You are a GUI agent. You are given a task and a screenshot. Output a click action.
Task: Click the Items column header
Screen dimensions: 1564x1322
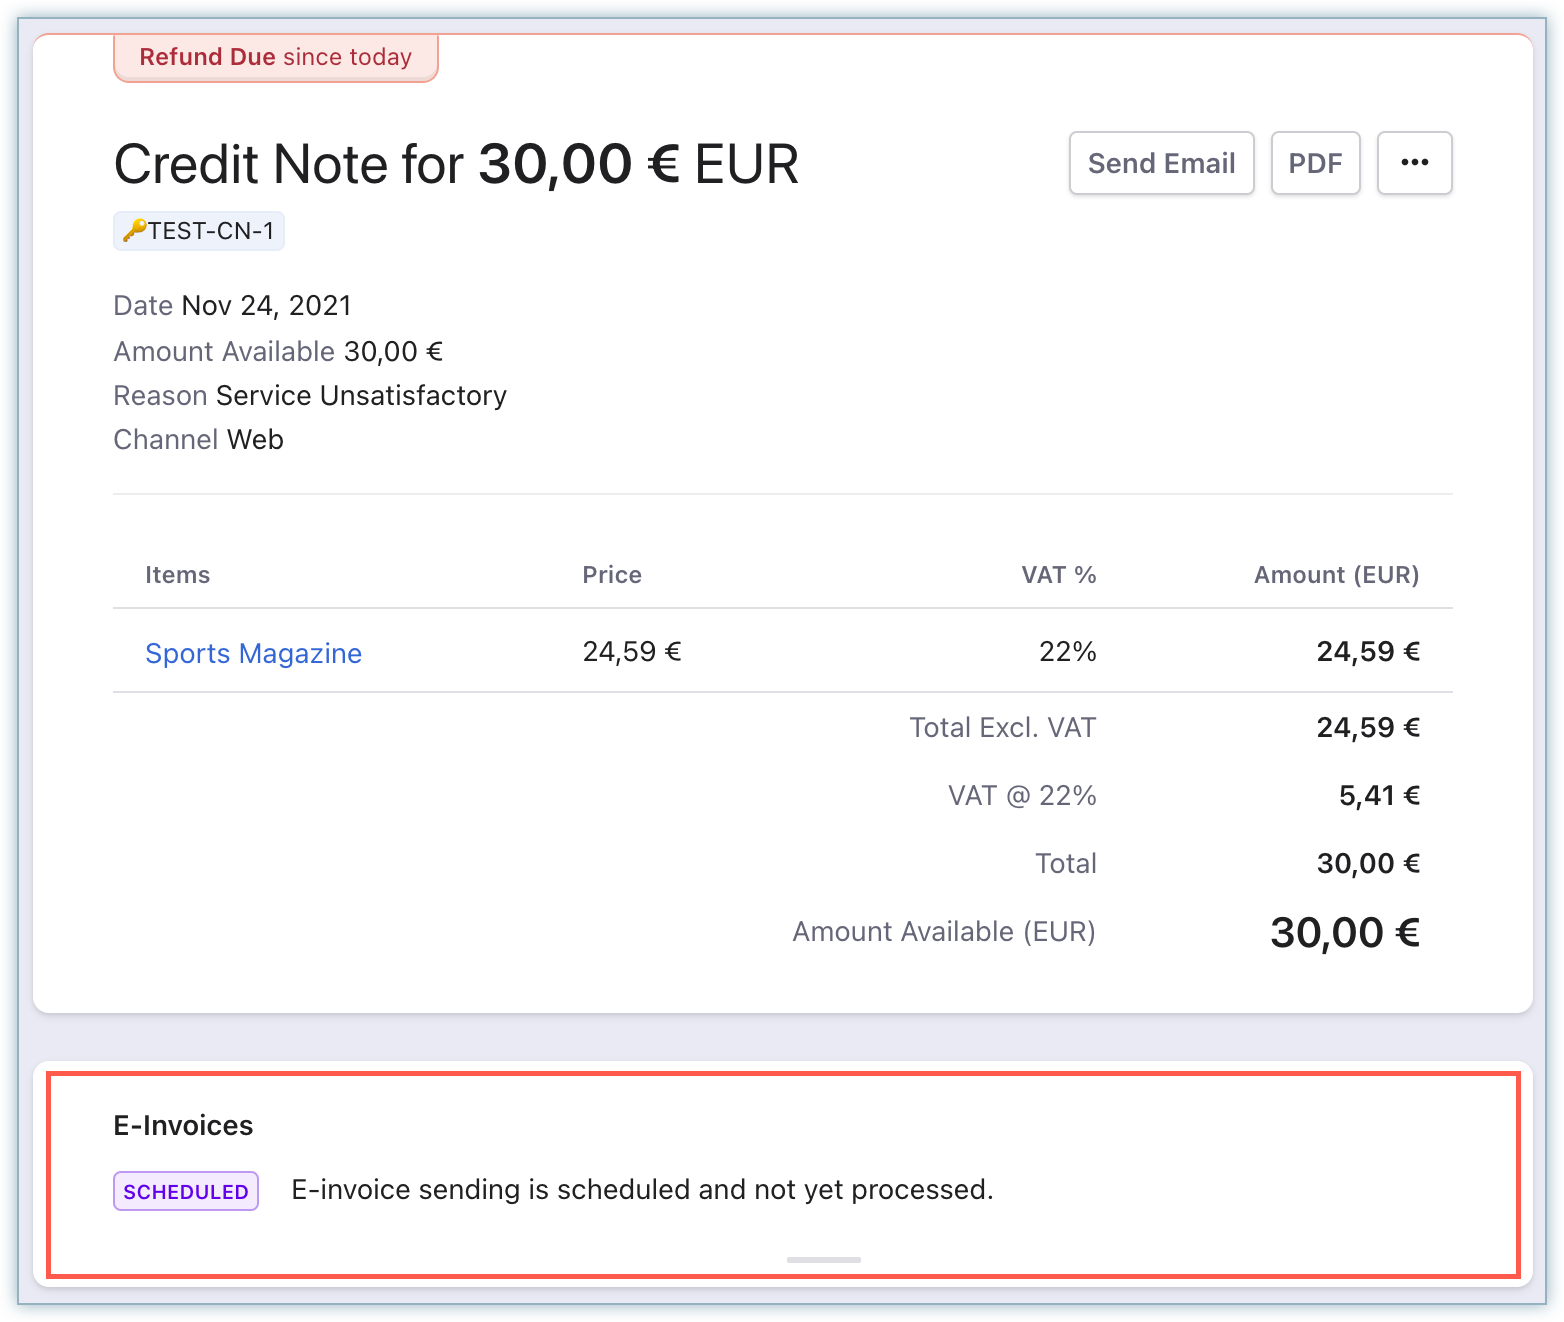pyautogui.click(x=177, y=575)
